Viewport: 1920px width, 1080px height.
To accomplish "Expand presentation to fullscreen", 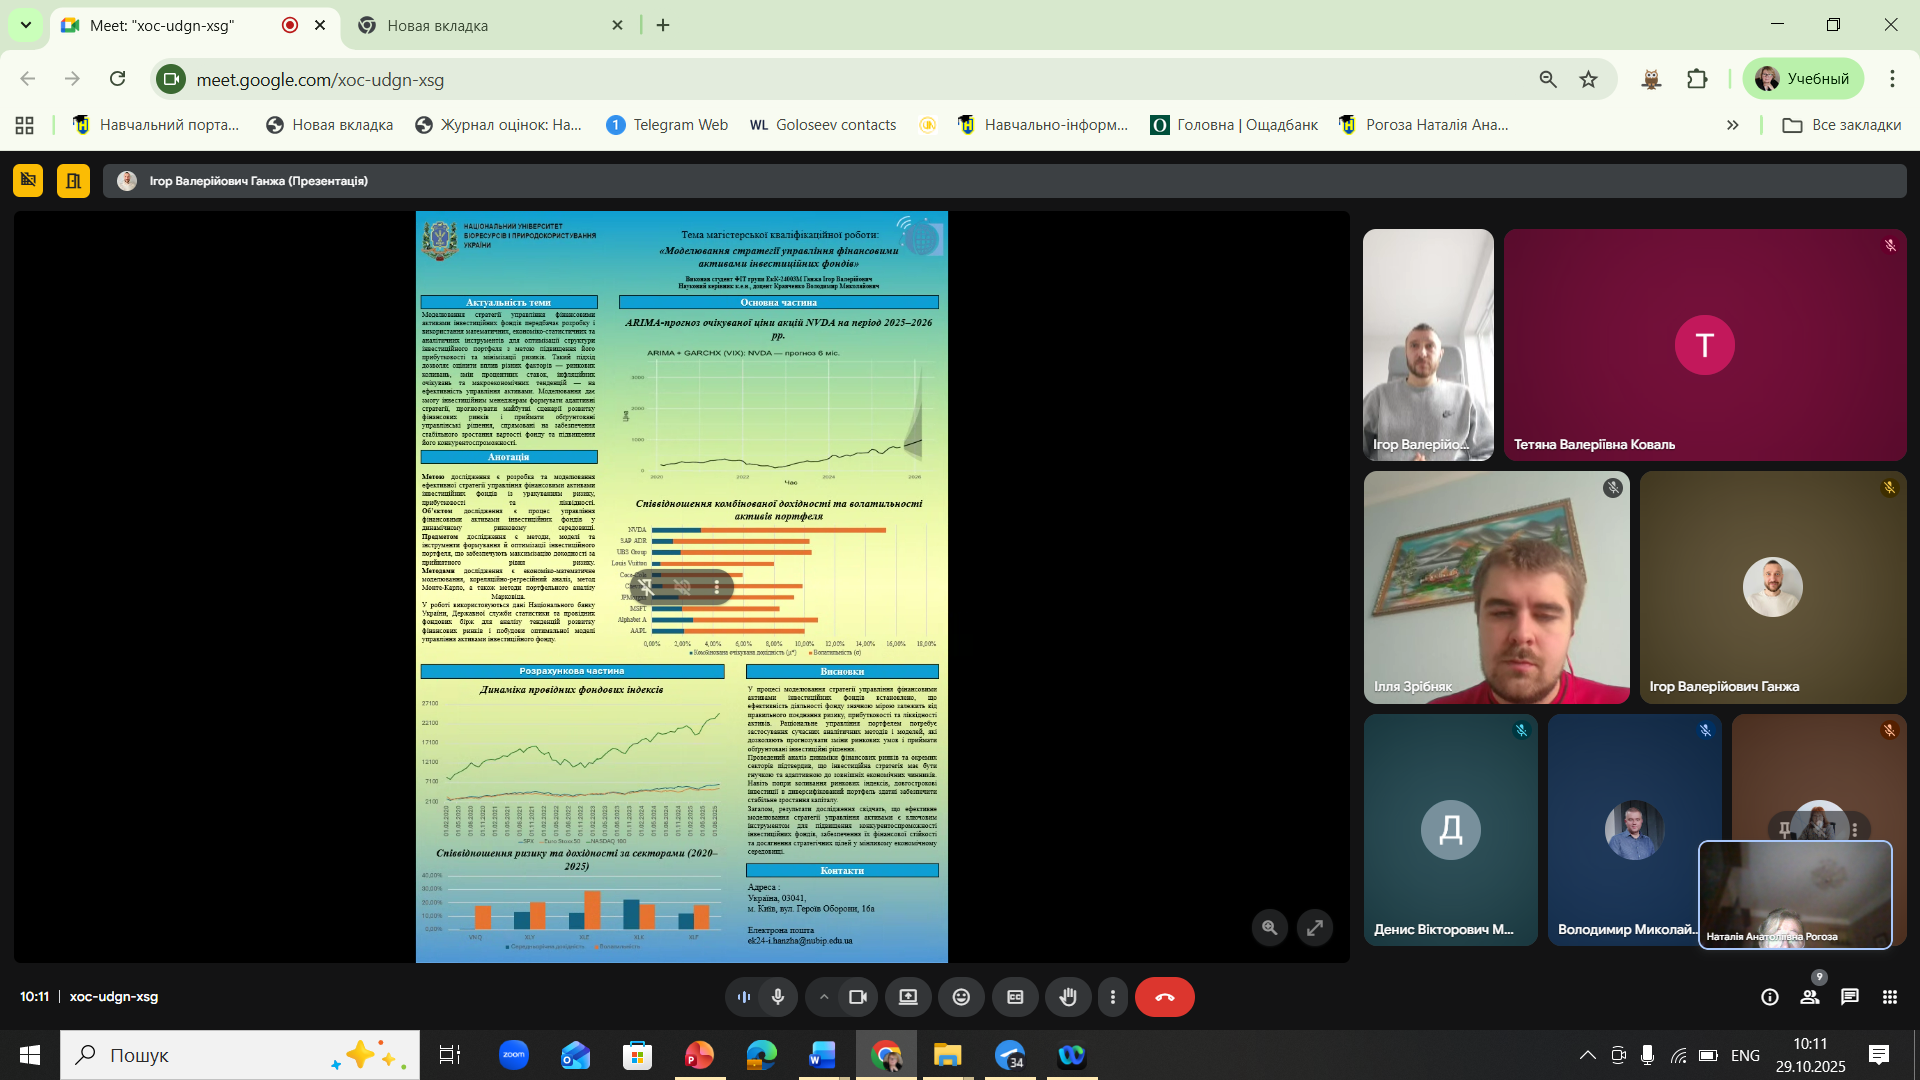I will 1315,927.
